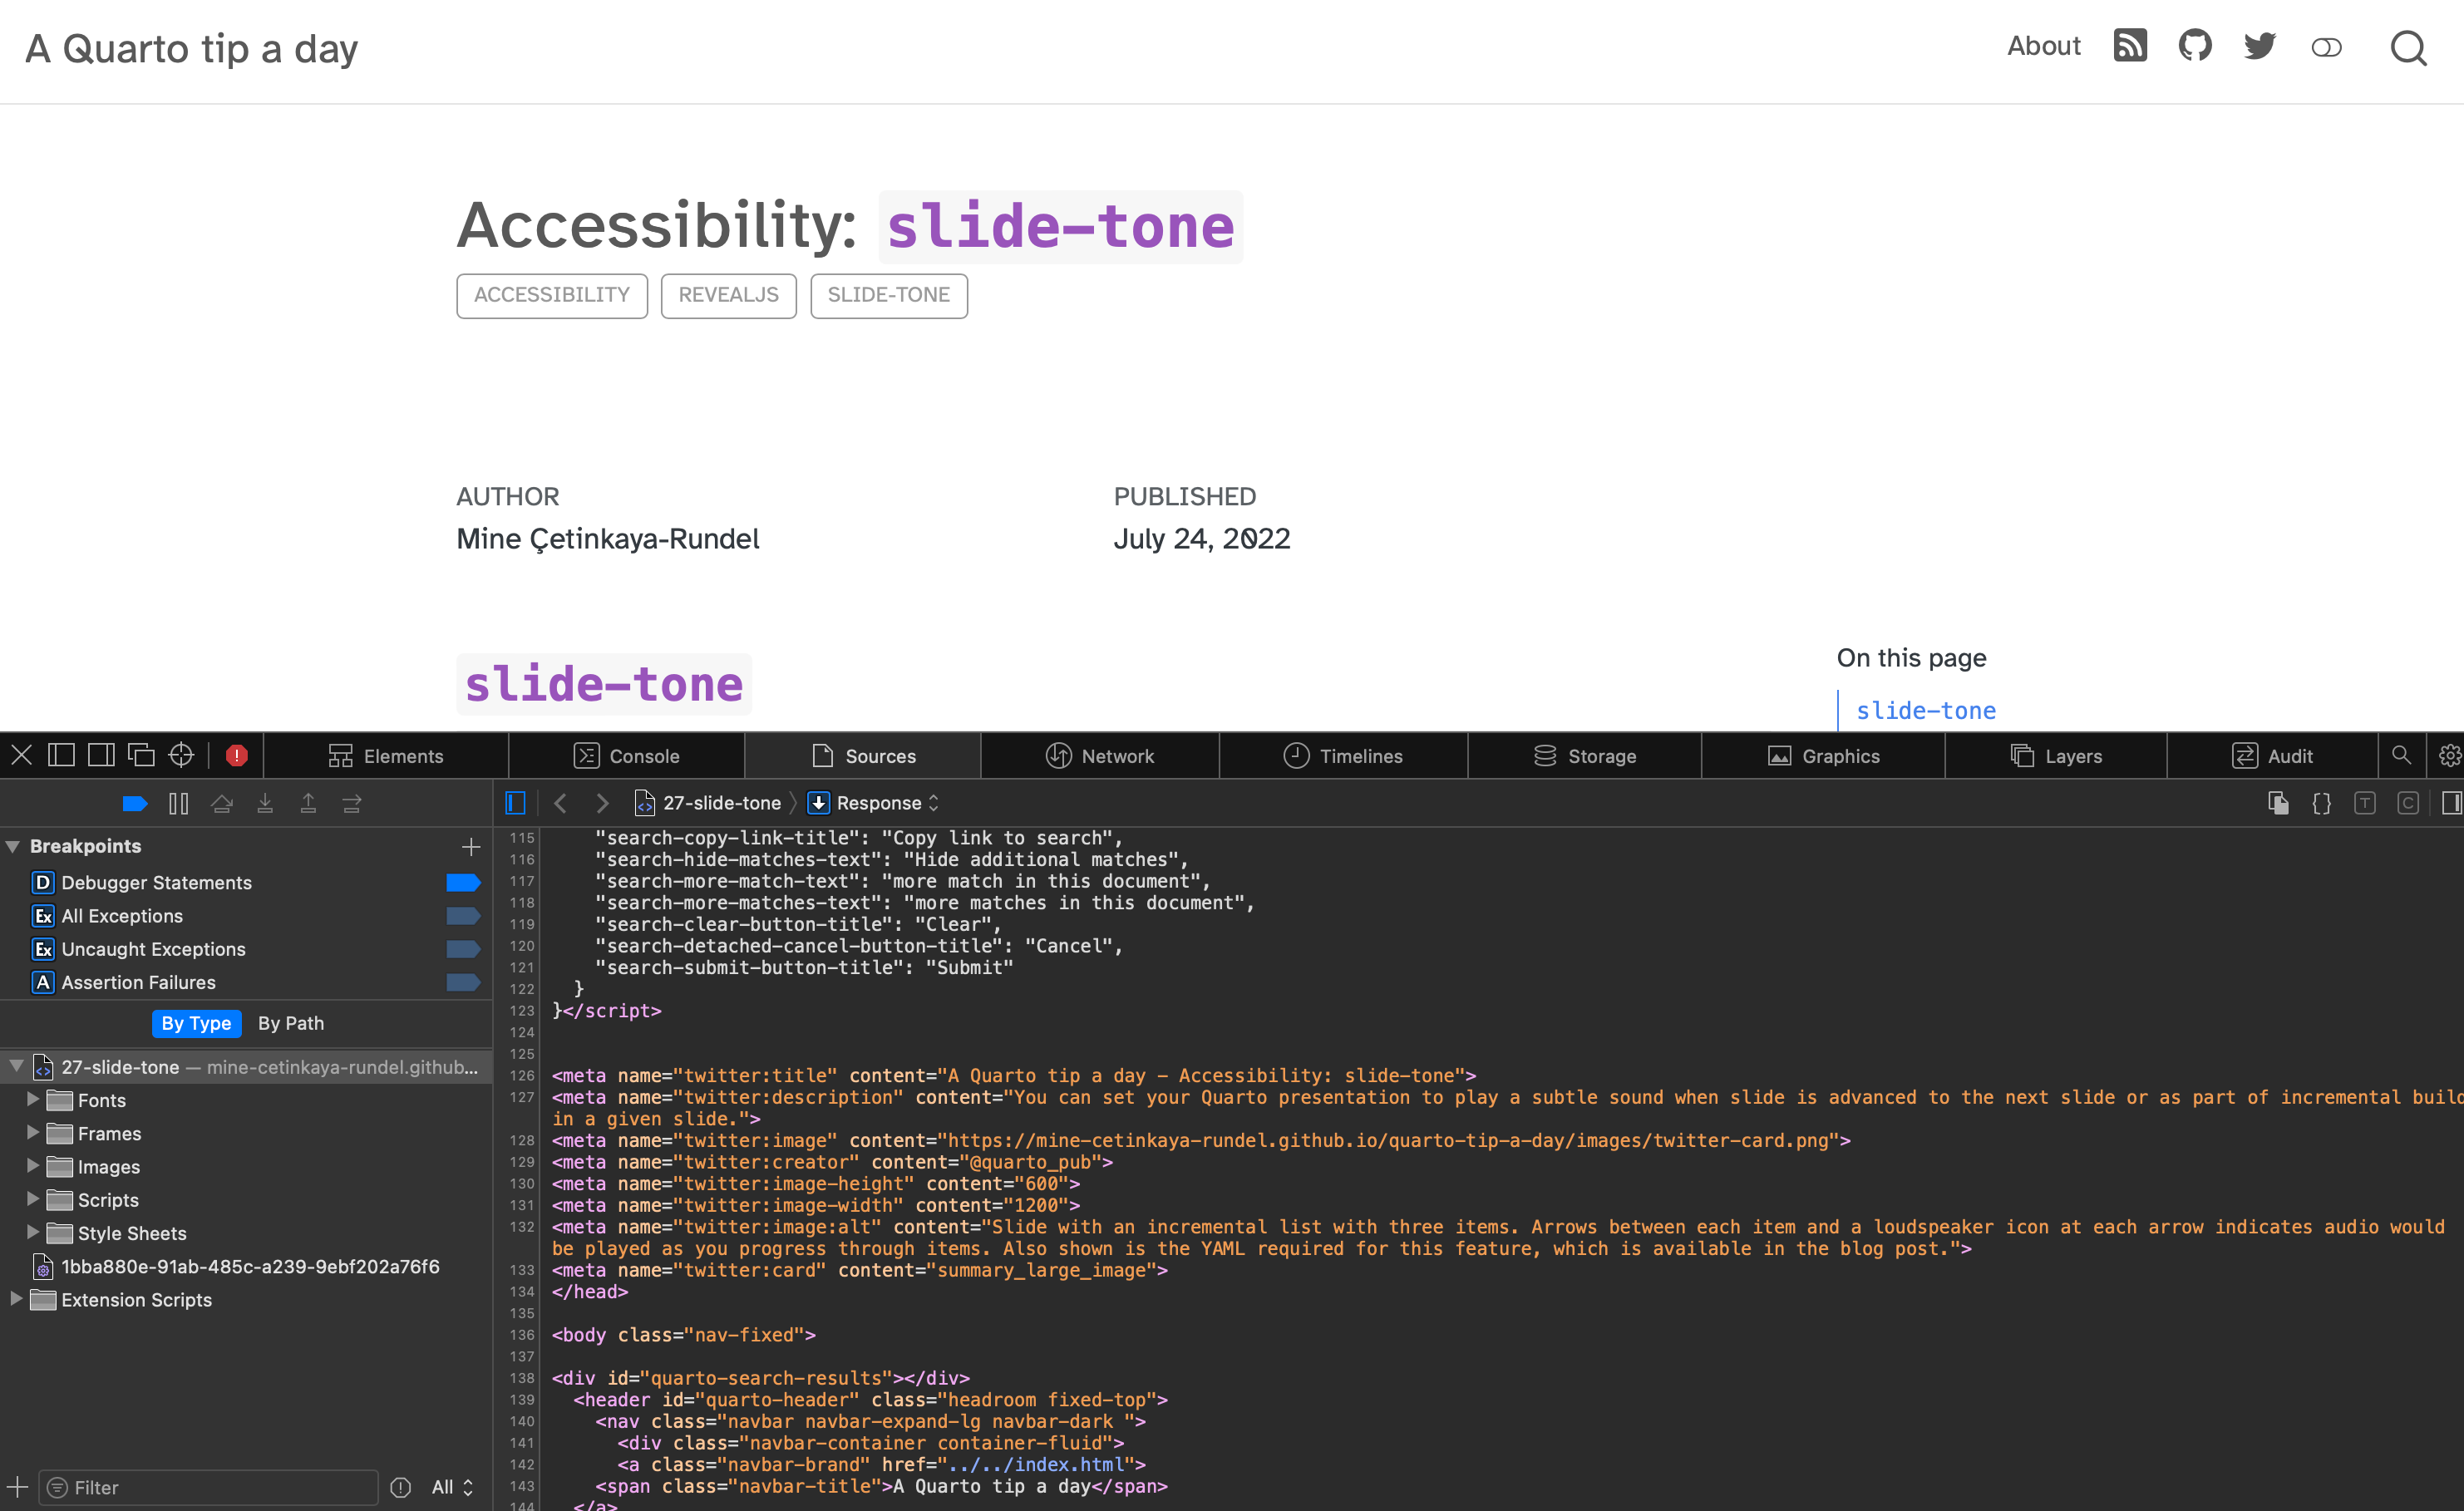Click the Step over debugger icon

[222, 803]
